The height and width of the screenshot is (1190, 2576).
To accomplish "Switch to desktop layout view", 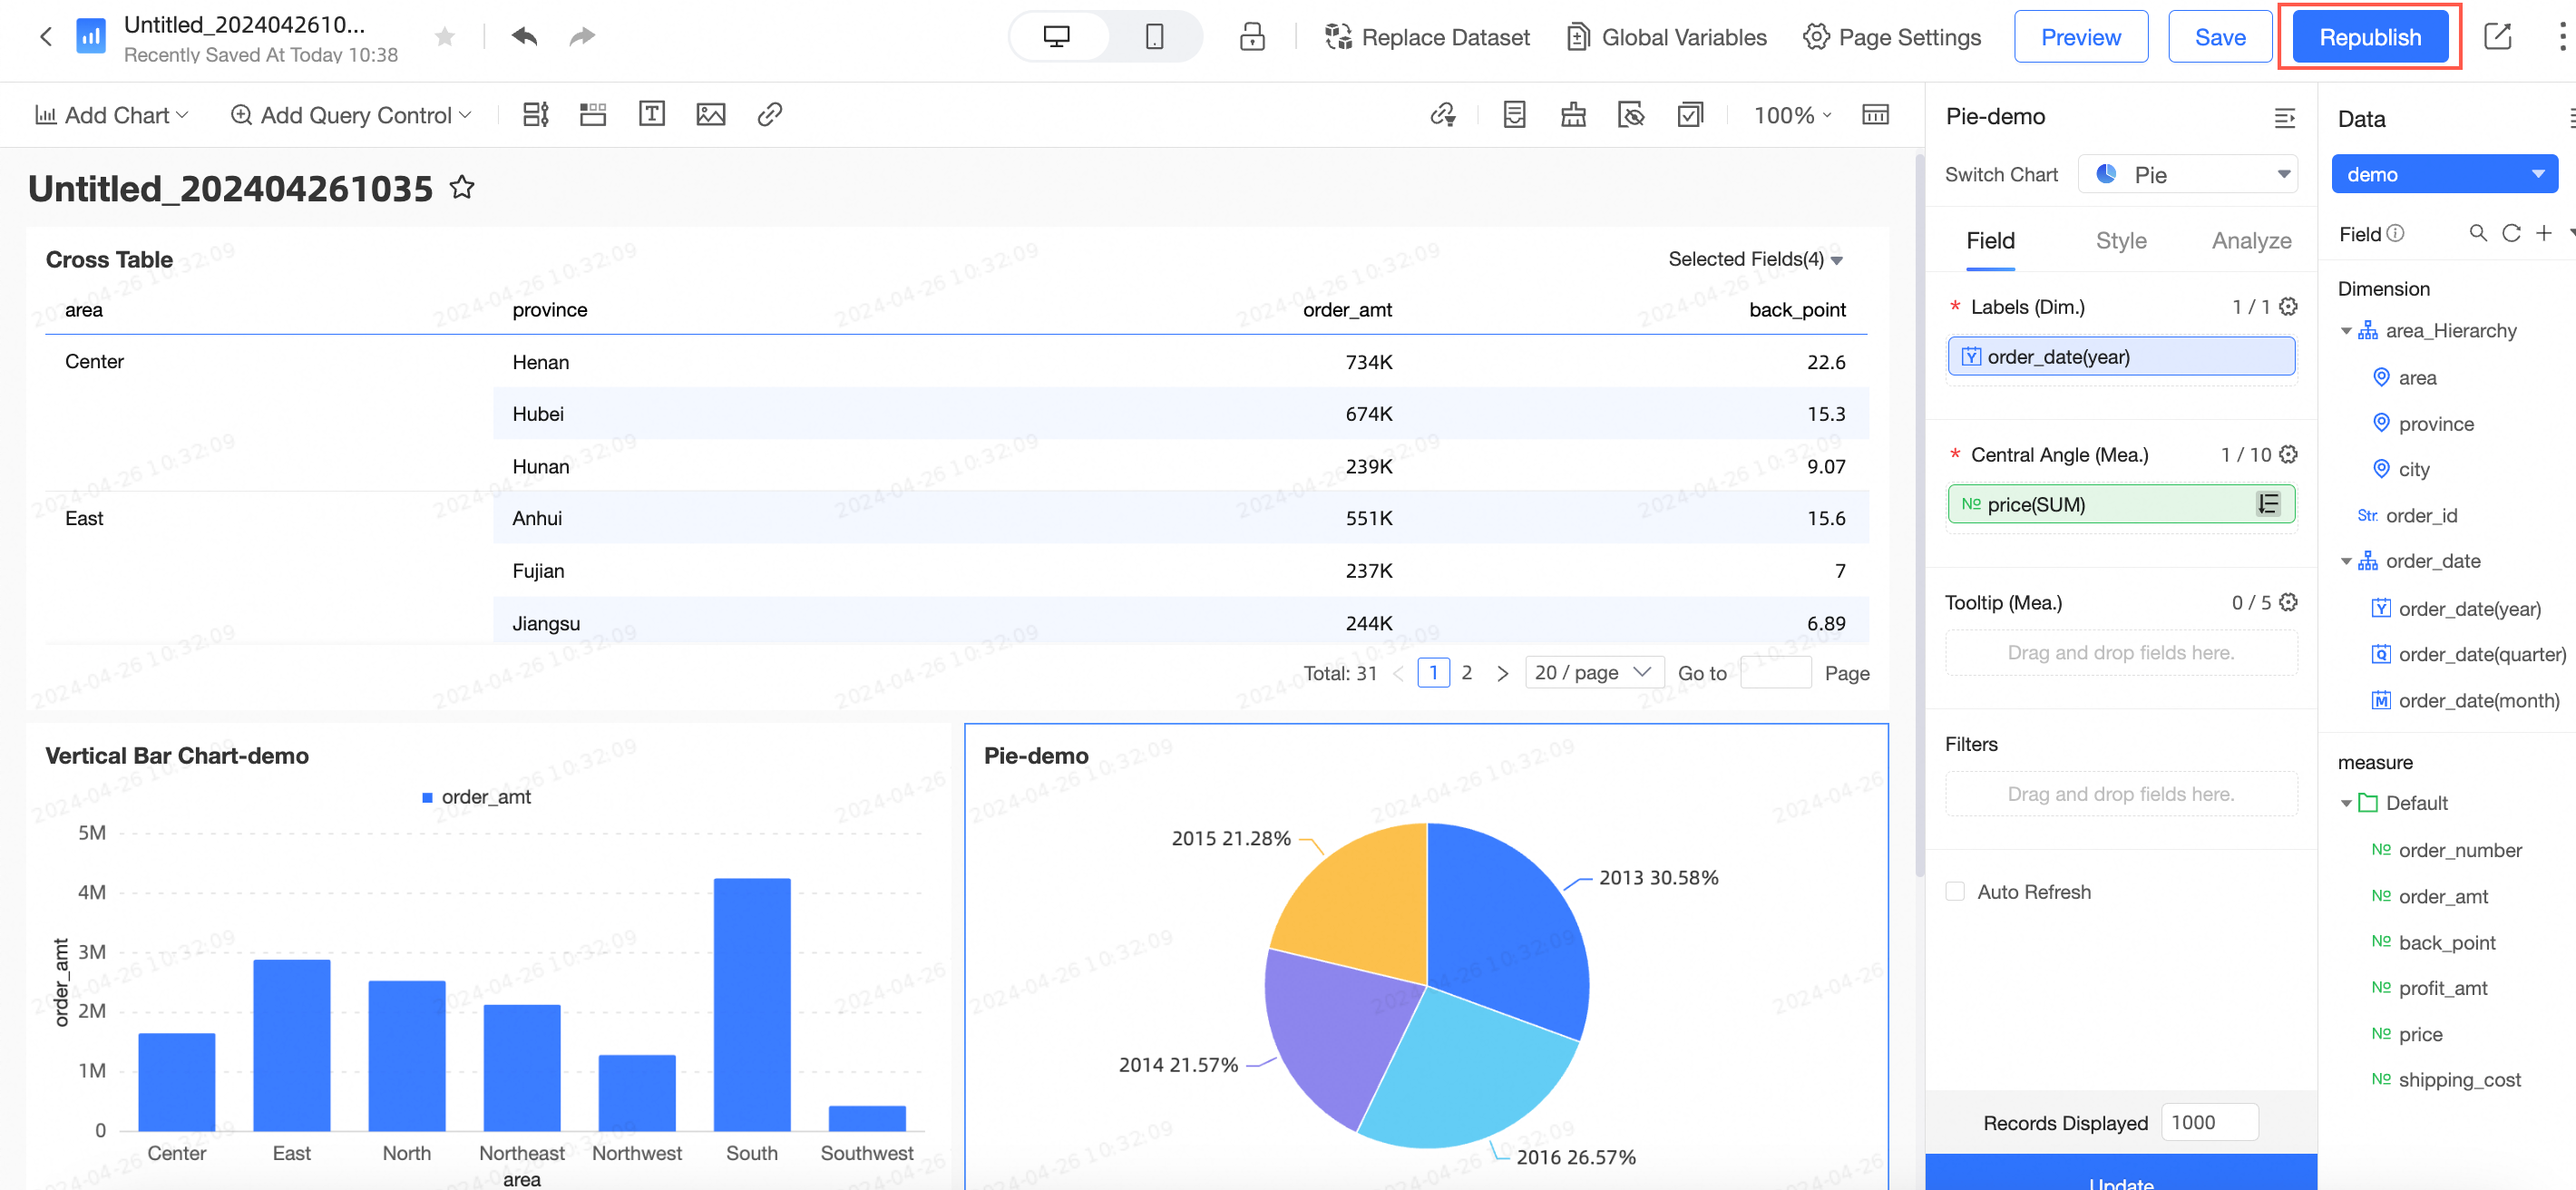I will tap(1057, 37).
